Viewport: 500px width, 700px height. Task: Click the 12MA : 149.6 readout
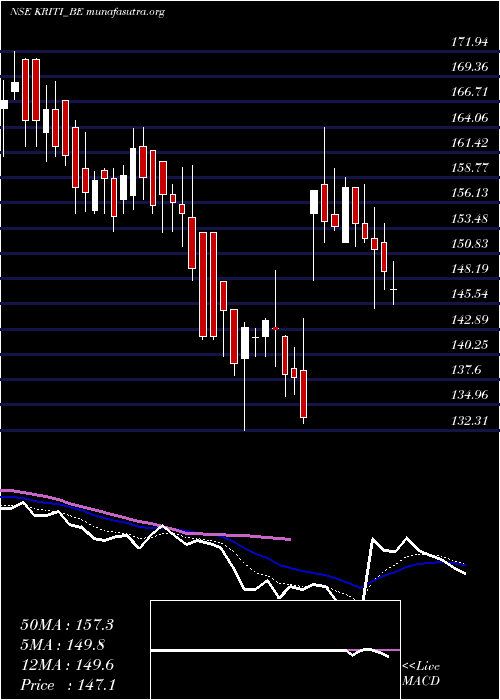click(67, 665)
